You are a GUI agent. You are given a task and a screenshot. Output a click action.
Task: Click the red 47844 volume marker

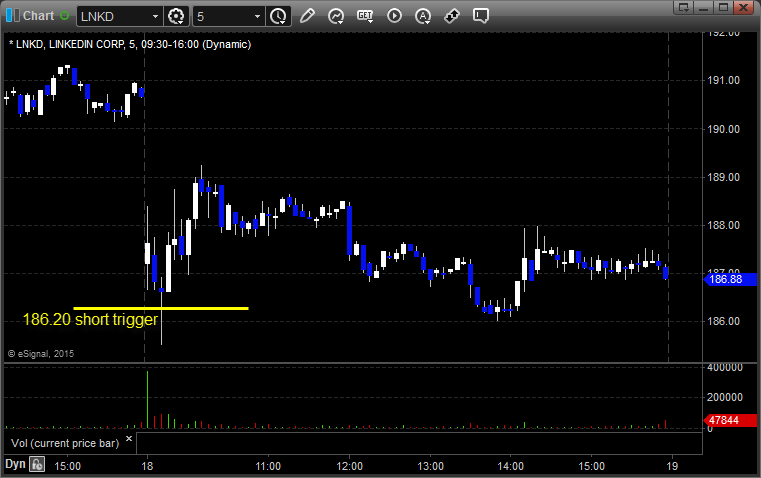730,420
